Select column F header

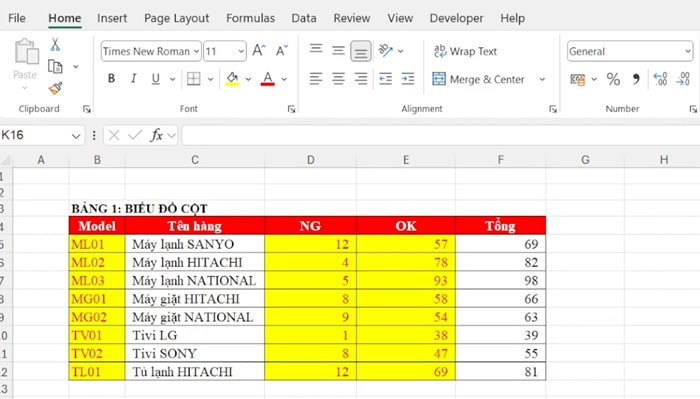click(500, 160)
